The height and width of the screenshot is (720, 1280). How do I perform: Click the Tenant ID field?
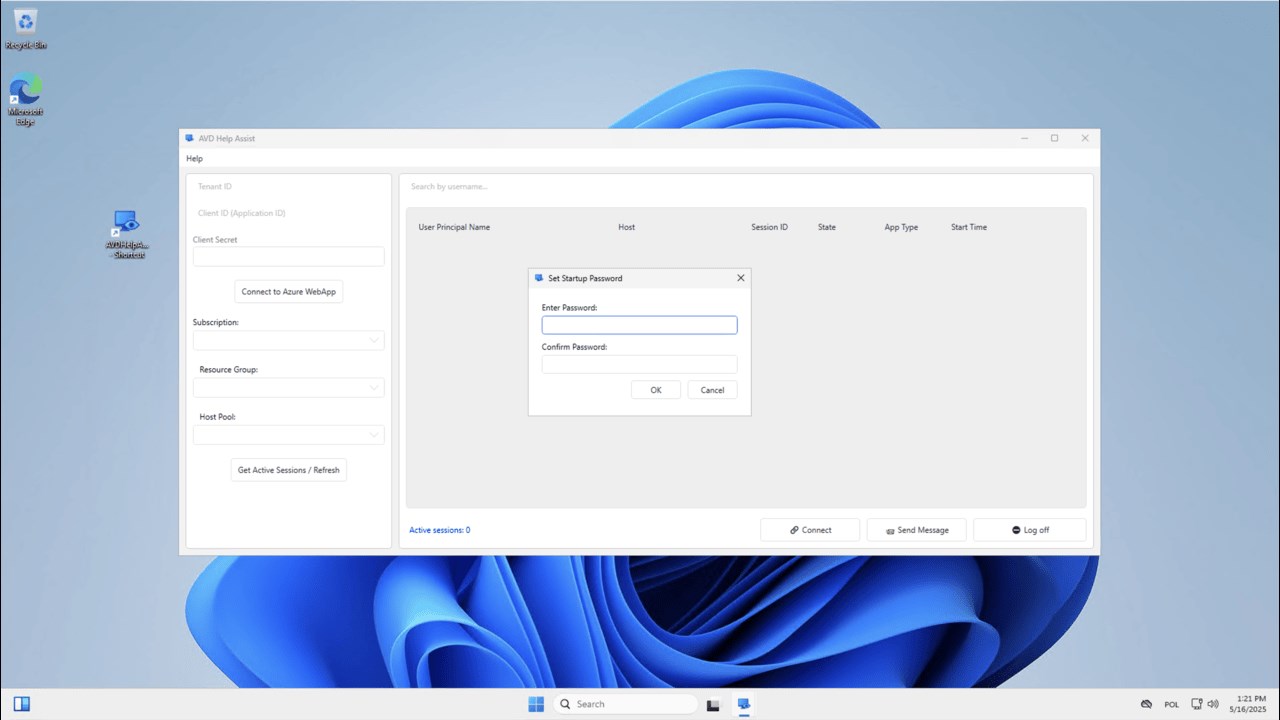coord(288,187)
